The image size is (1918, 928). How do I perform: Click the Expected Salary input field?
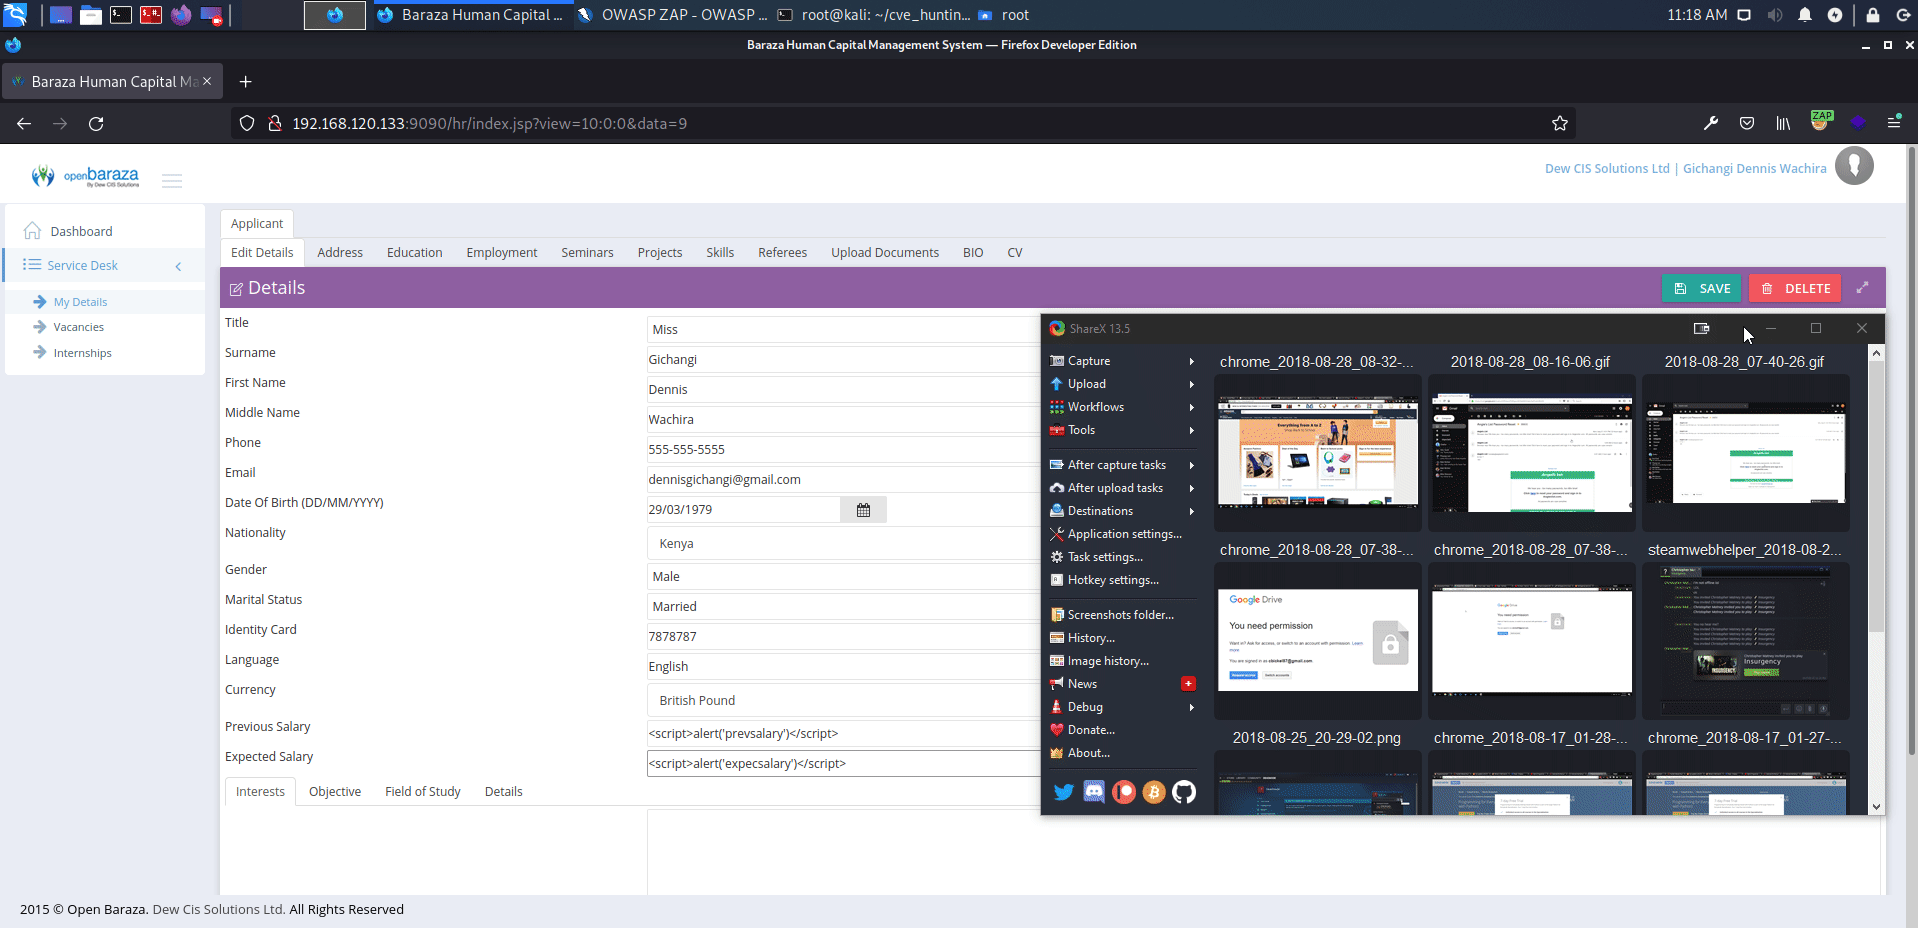coord(843,764)
